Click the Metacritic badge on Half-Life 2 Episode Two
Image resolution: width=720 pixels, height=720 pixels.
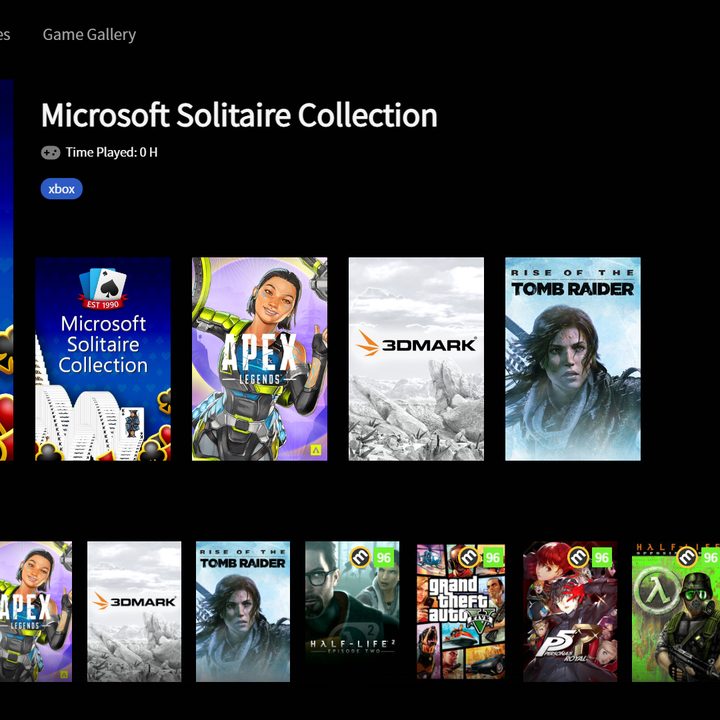tap(360, 557)
